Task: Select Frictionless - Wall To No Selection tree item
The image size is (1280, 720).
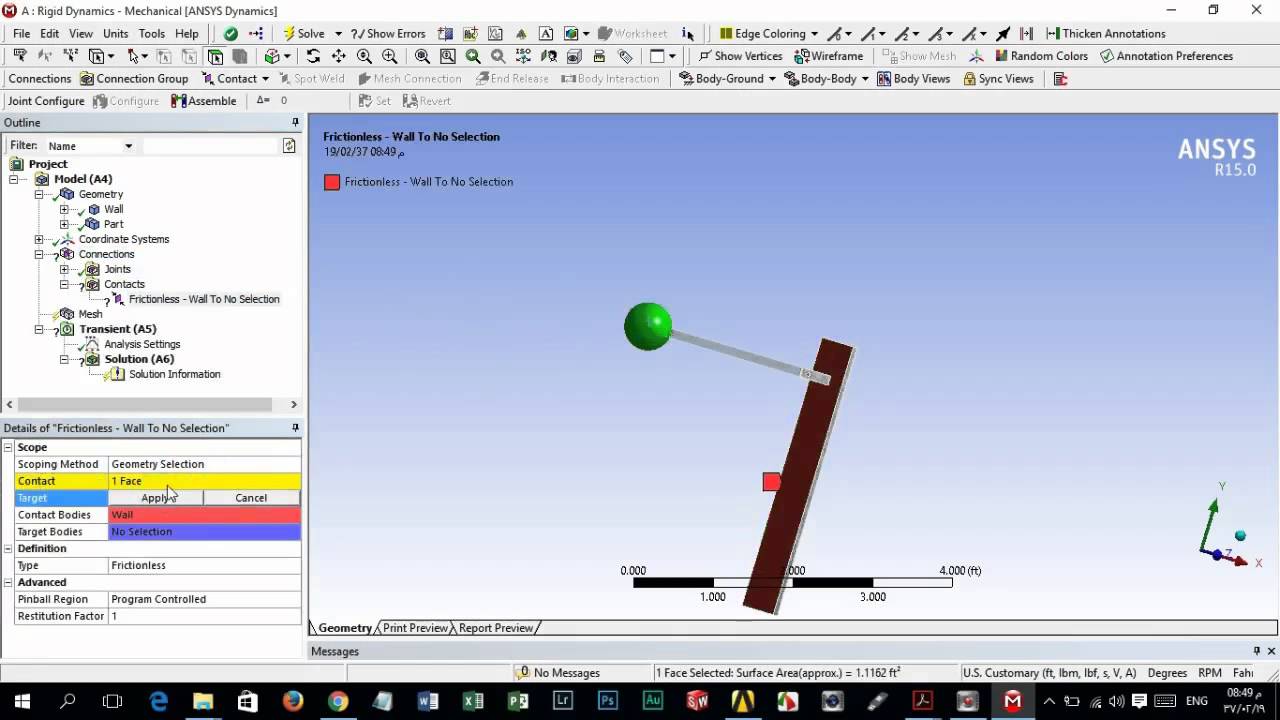Action: coord(204,299)
